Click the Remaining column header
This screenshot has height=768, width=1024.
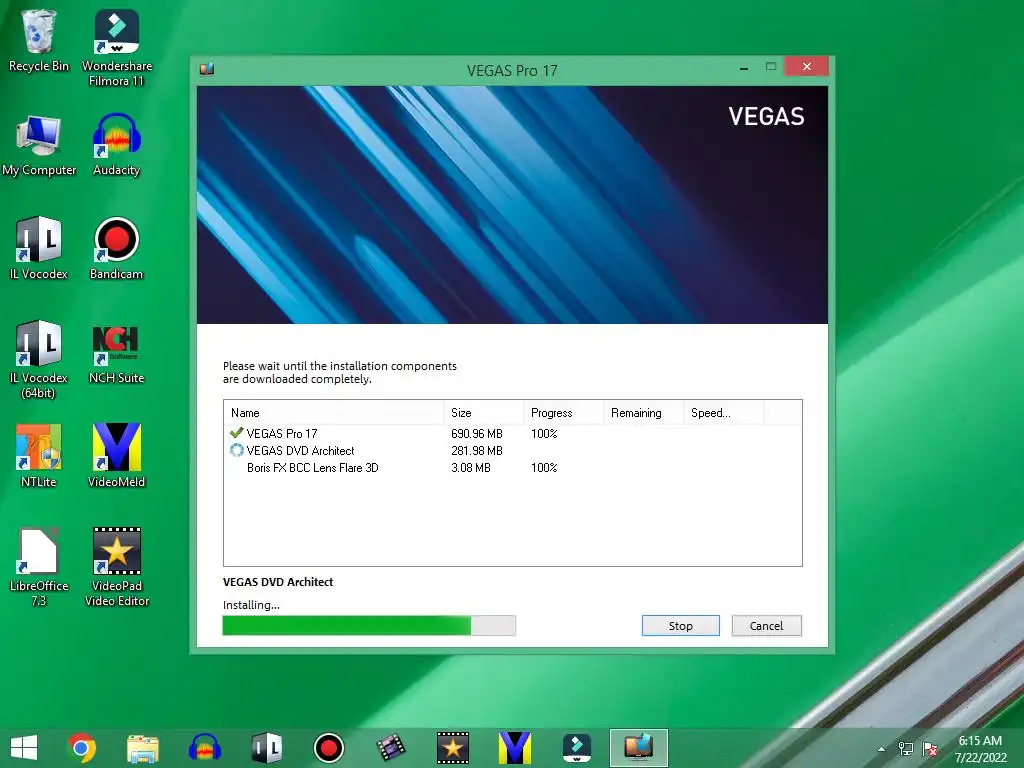click(644, 413)
